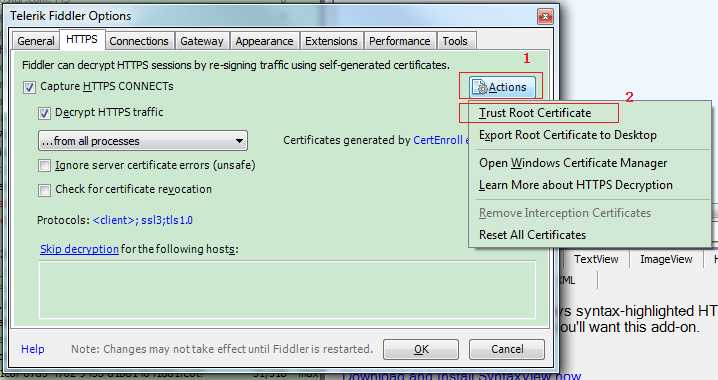The image size is (718, 380).
Task: Click the restart note text at dialog bottom
Action: (222, 349)
